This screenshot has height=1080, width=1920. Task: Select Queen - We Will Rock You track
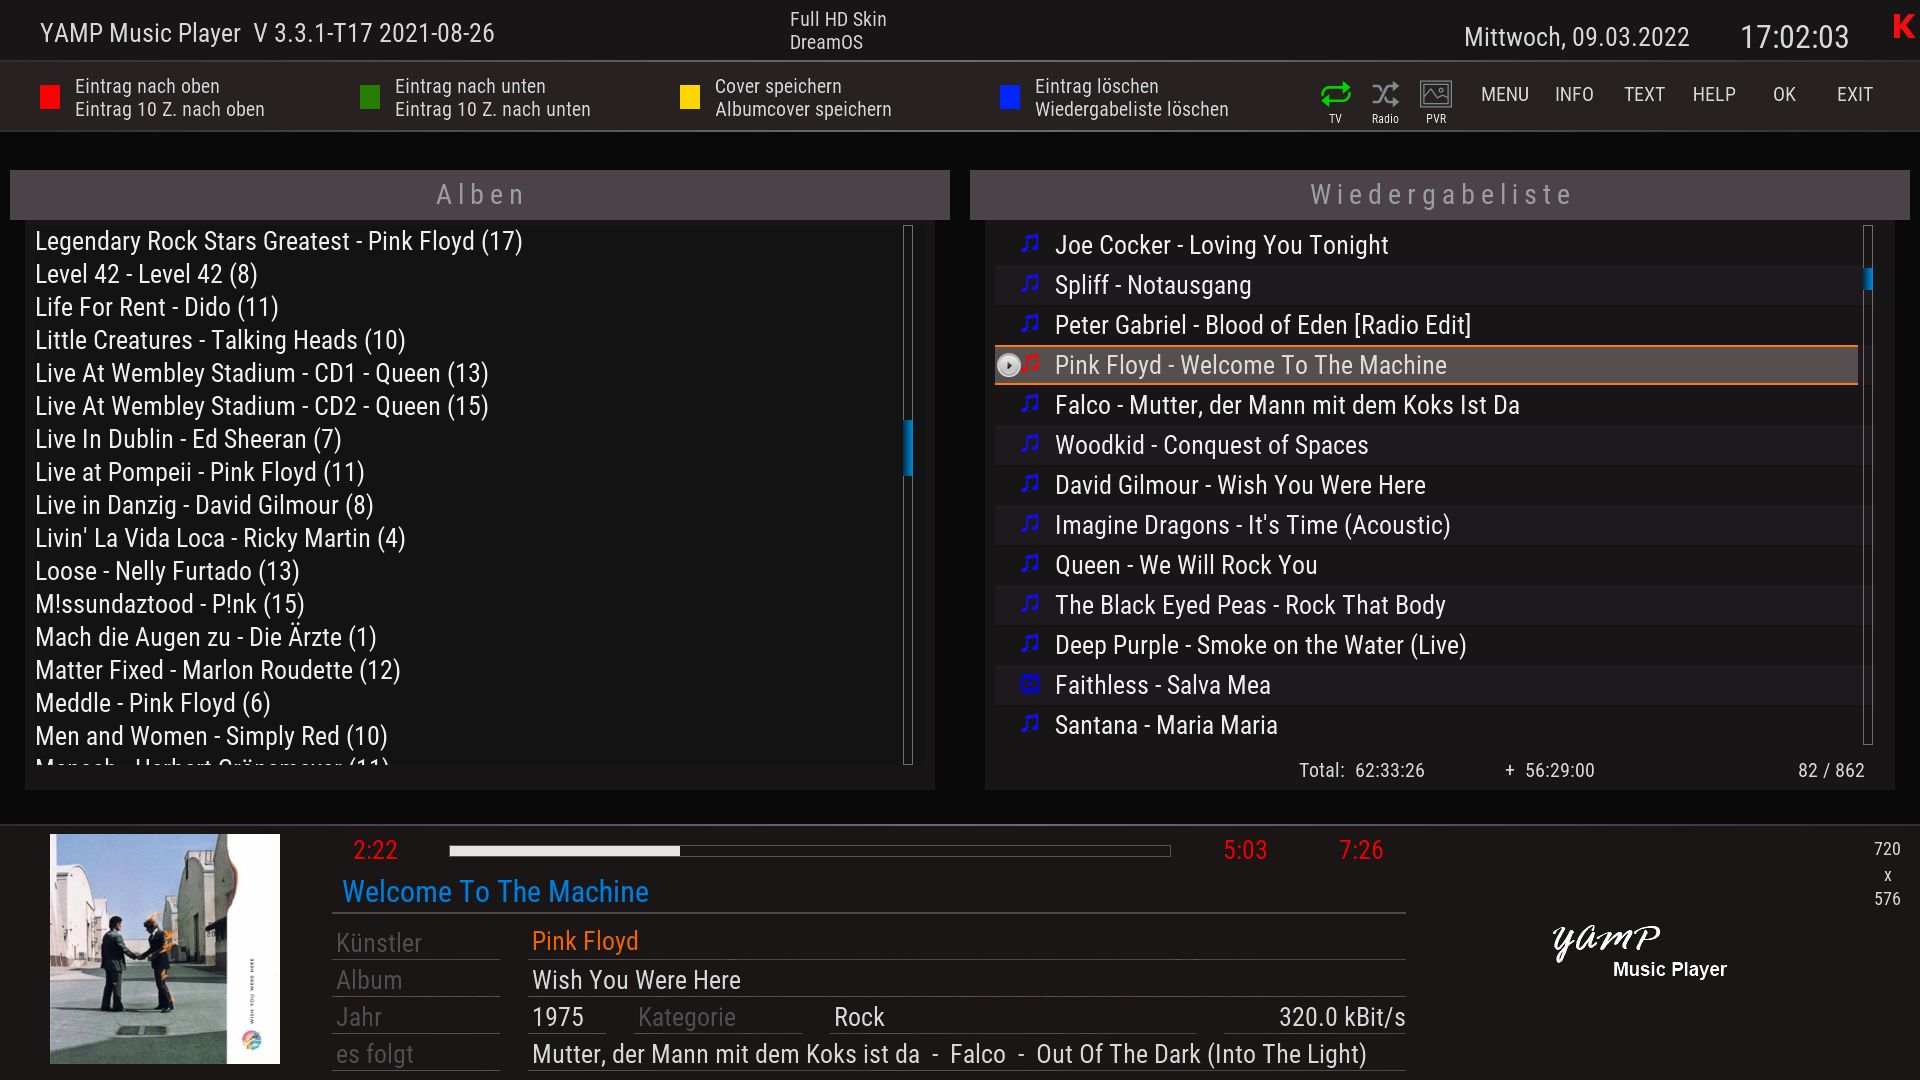1185,565
